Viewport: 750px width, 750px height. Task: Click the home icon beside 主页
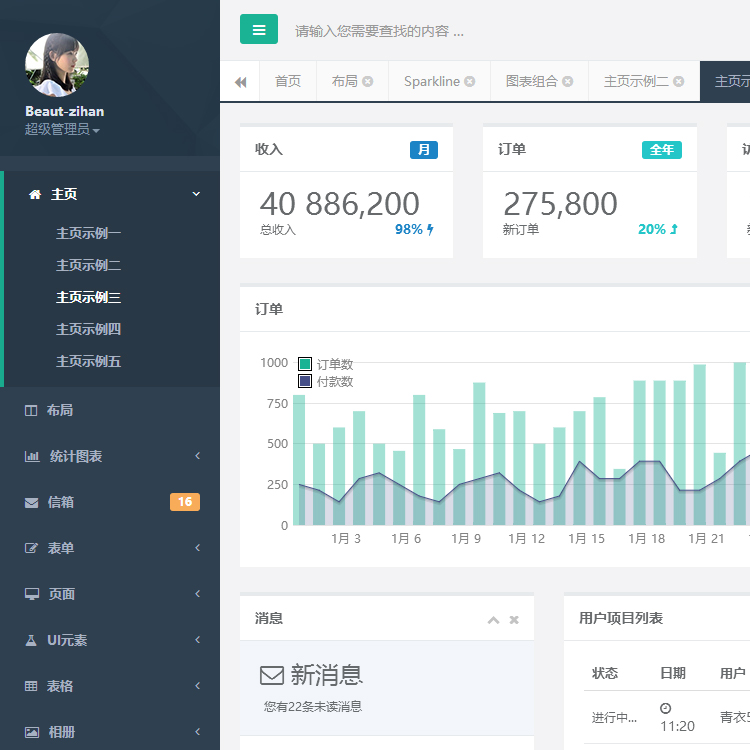pos(35,194)
